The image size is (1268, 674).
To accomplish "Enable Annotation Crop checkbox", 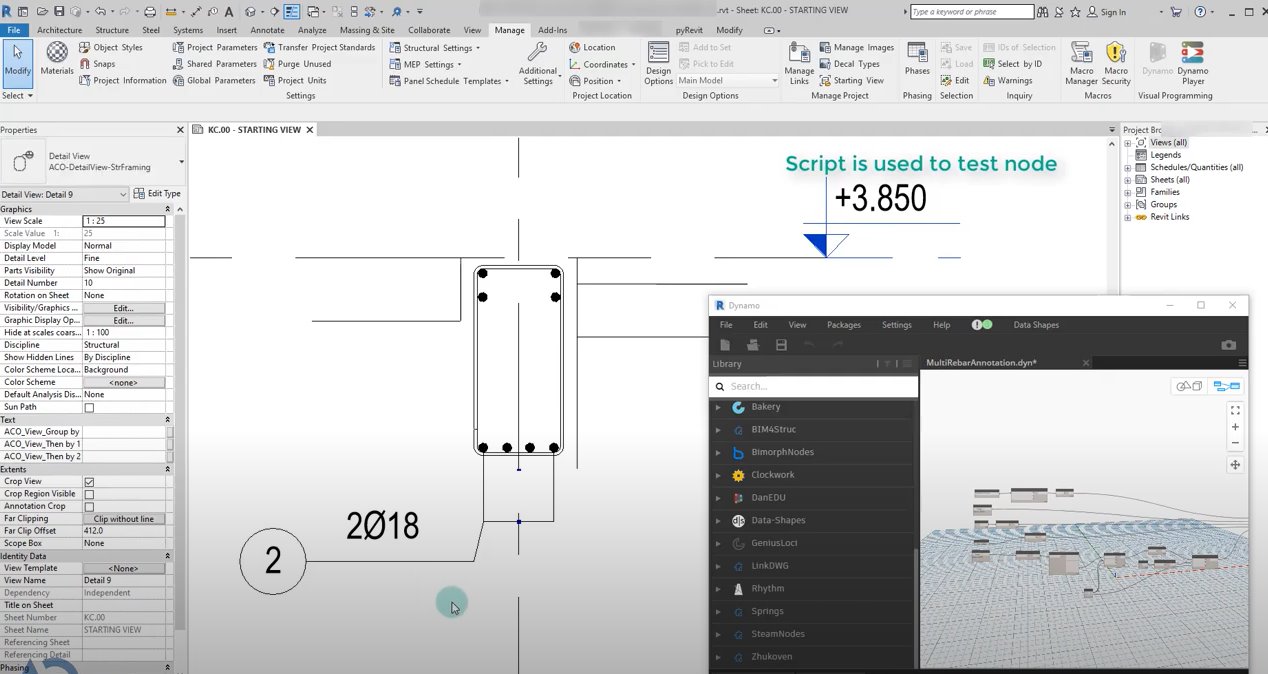I will point(89,507).
